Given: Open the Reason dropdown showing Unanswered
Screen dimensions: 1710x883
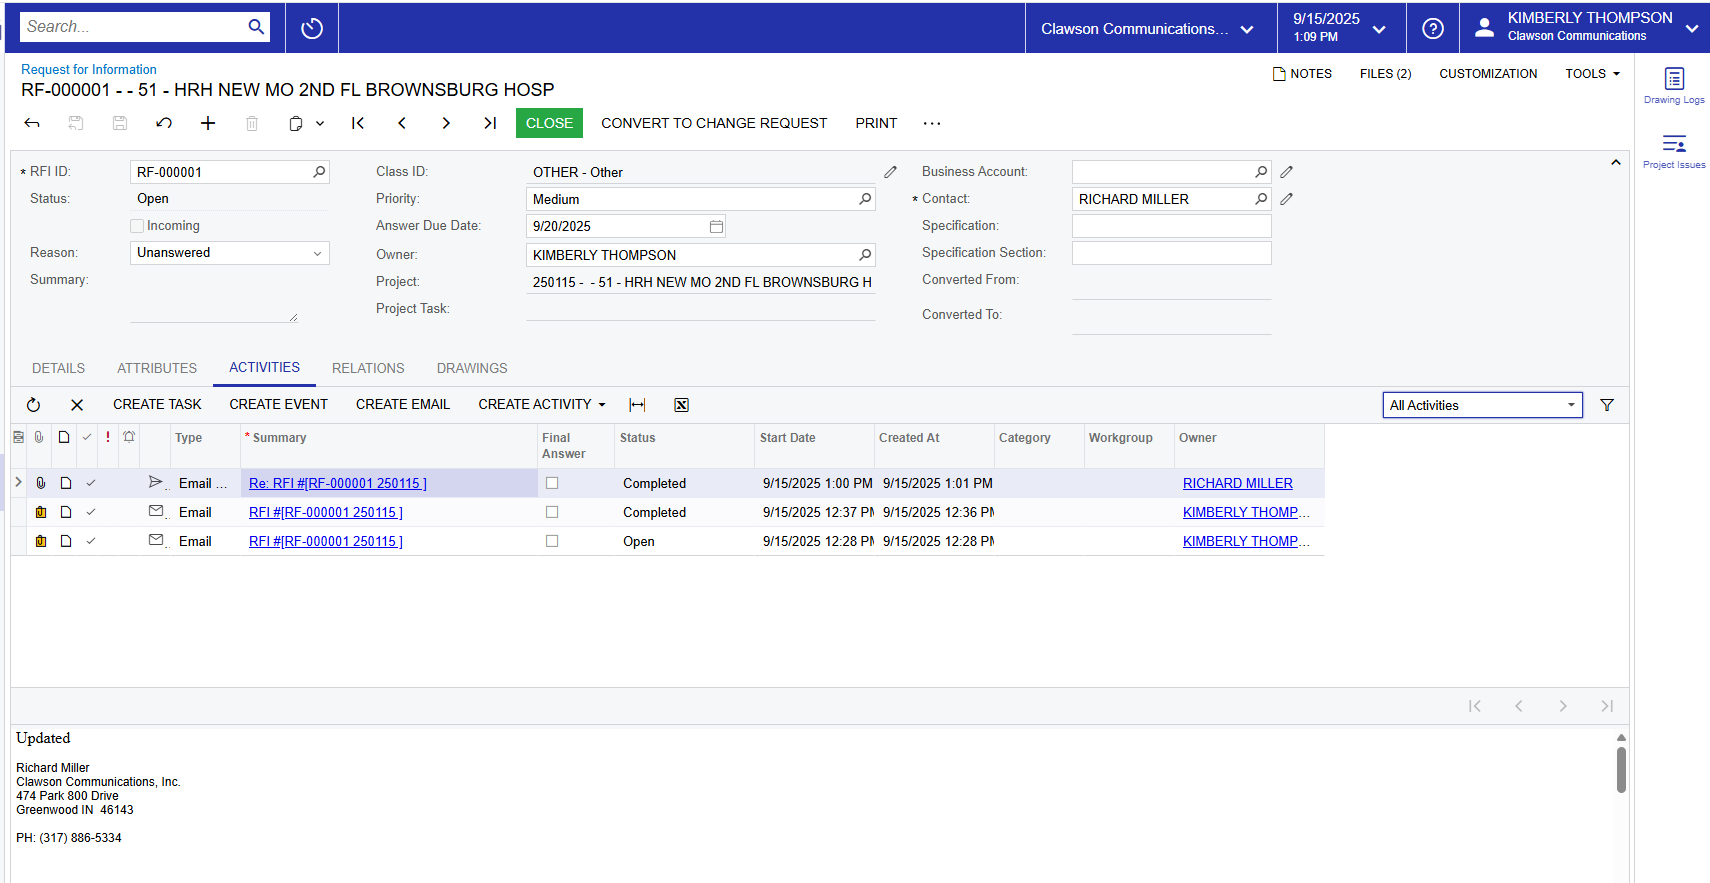Looking at the screenshot, I should (x=229, y=253).
